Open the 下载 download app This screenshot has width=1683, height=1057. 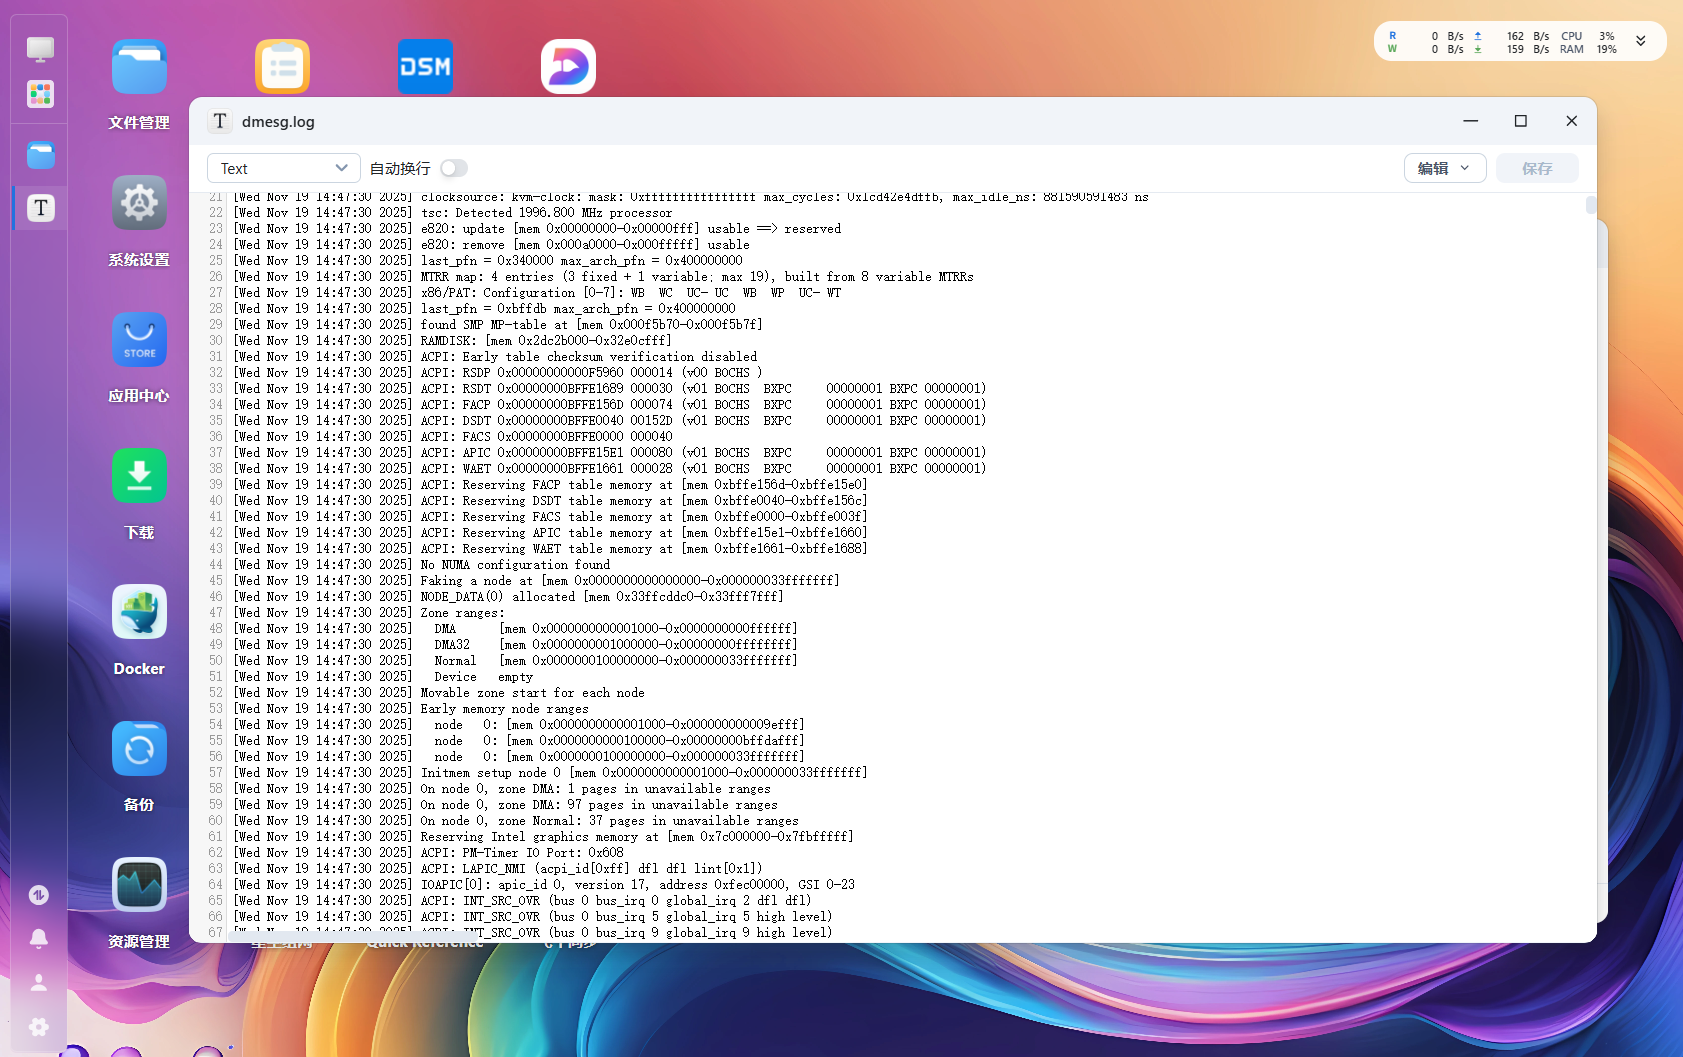click(x=139, y=476)
